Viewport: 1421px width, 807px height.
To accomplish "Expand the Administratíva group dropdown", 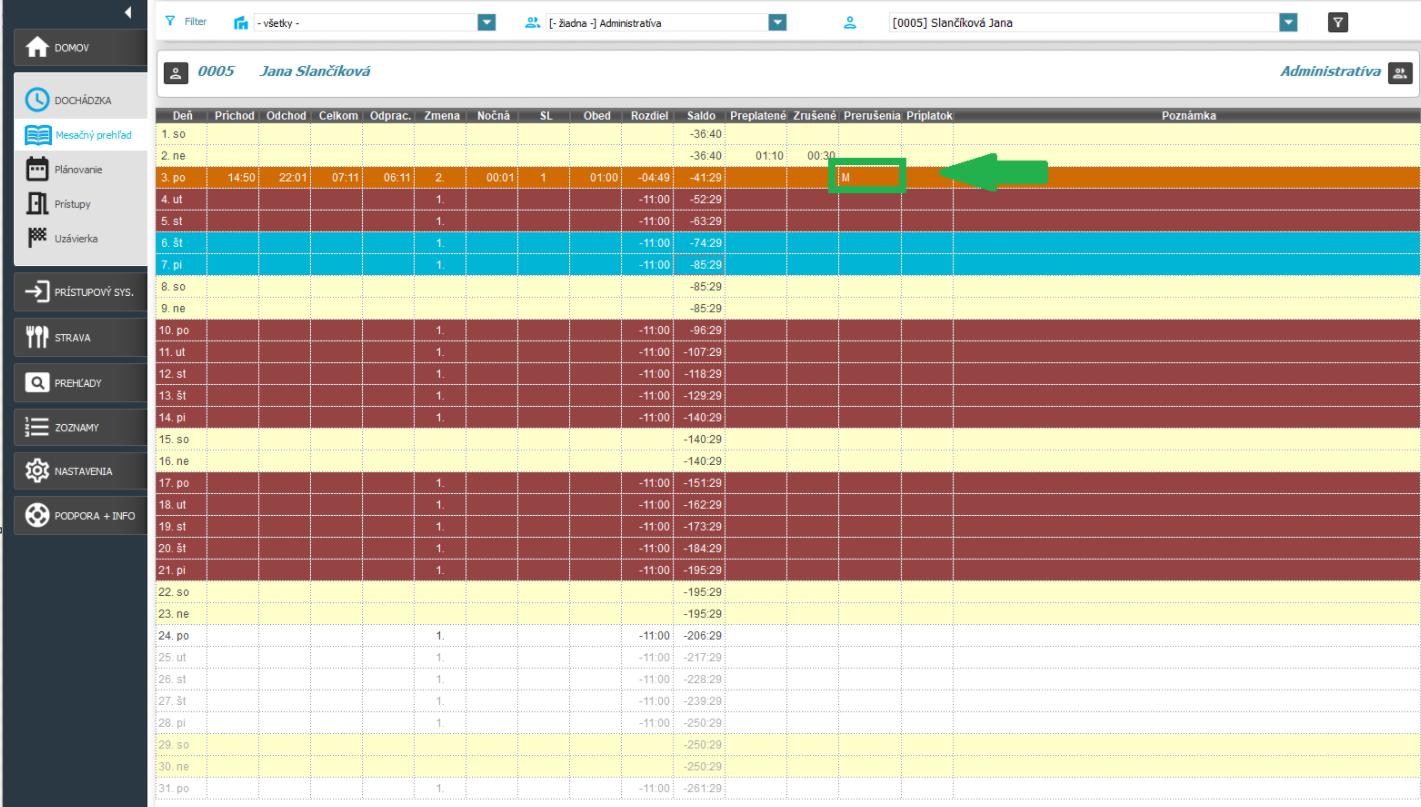I will [777, 22].
